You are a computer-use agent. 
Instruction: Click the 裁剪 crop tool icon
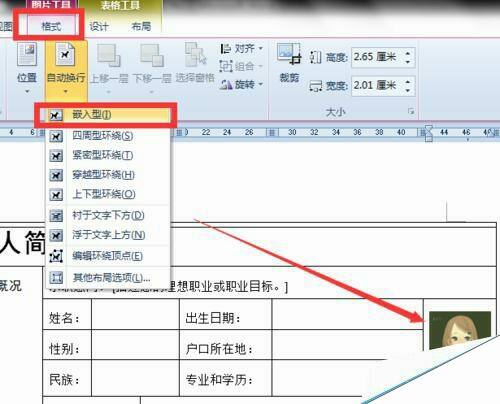tap(289, 54)
